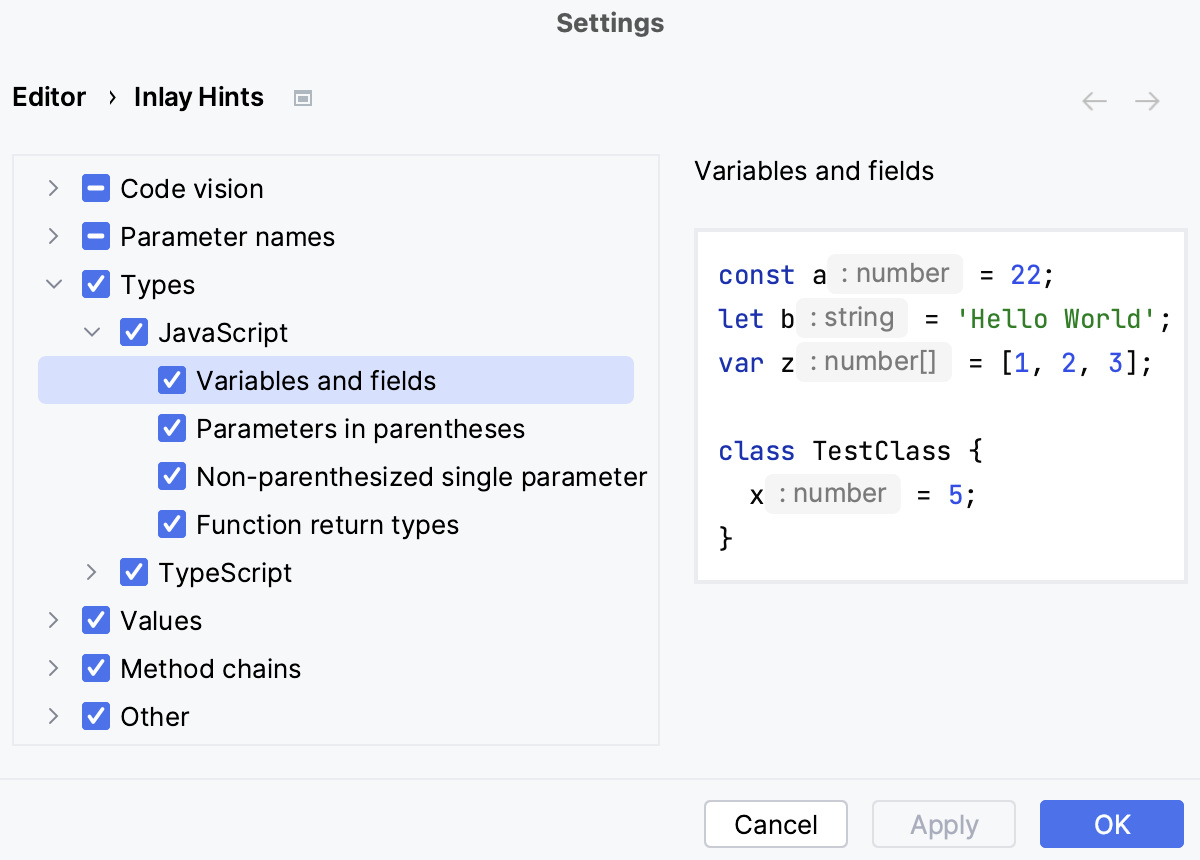Screen dimensions: 1200x860
Task: Expand the Code vision tree node
Action: click(54, 189)
